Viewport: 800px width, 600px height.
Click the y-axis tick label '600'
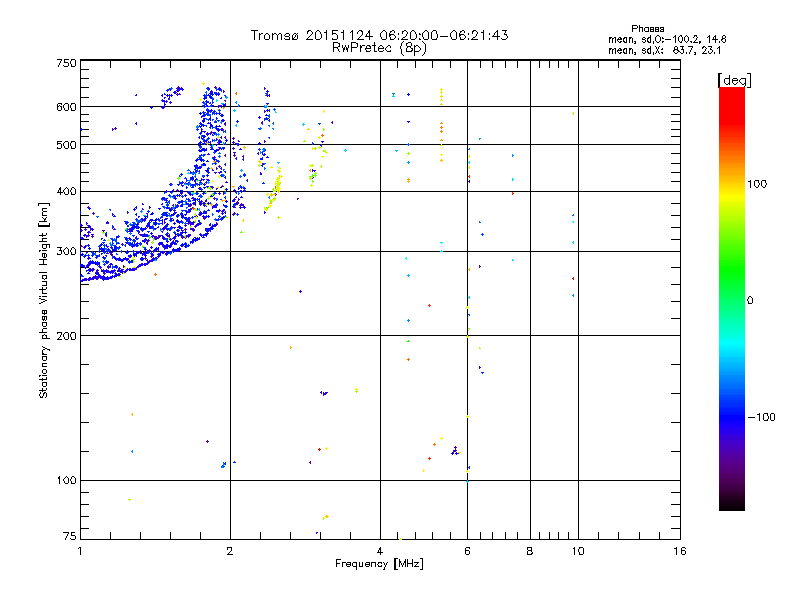coord(66,107)
